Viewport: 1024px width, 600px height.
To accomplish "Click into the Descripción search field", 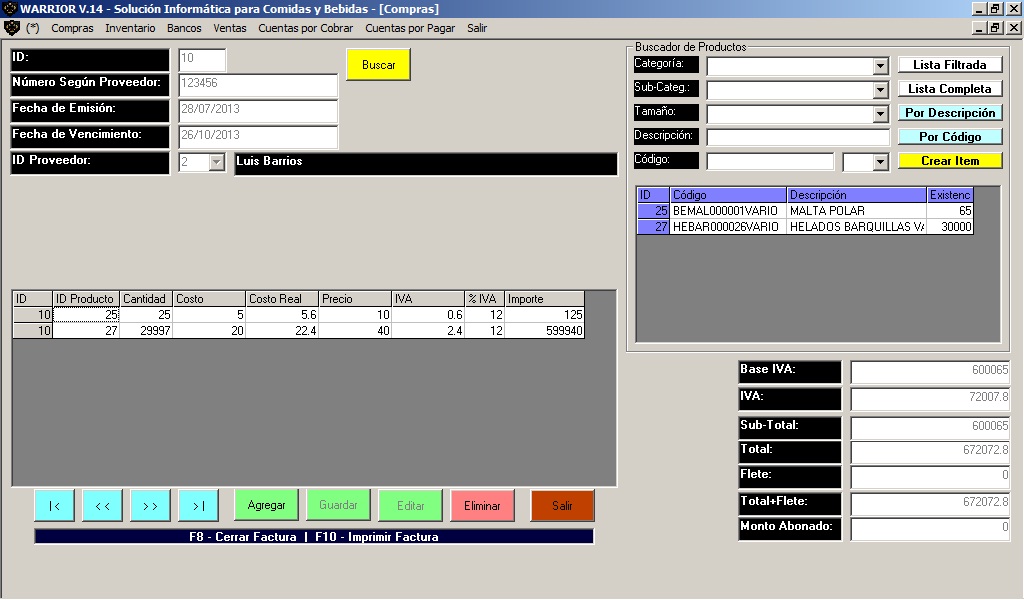I will (797, 137).
